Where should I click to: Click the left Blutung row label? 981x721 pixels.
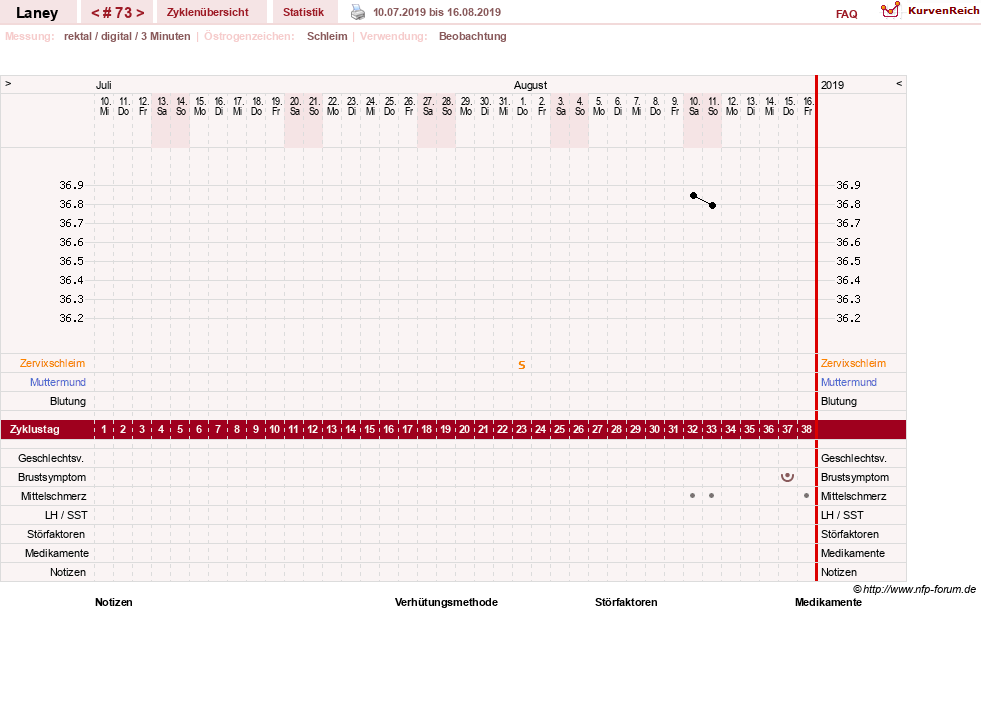[x=68, y=401]
